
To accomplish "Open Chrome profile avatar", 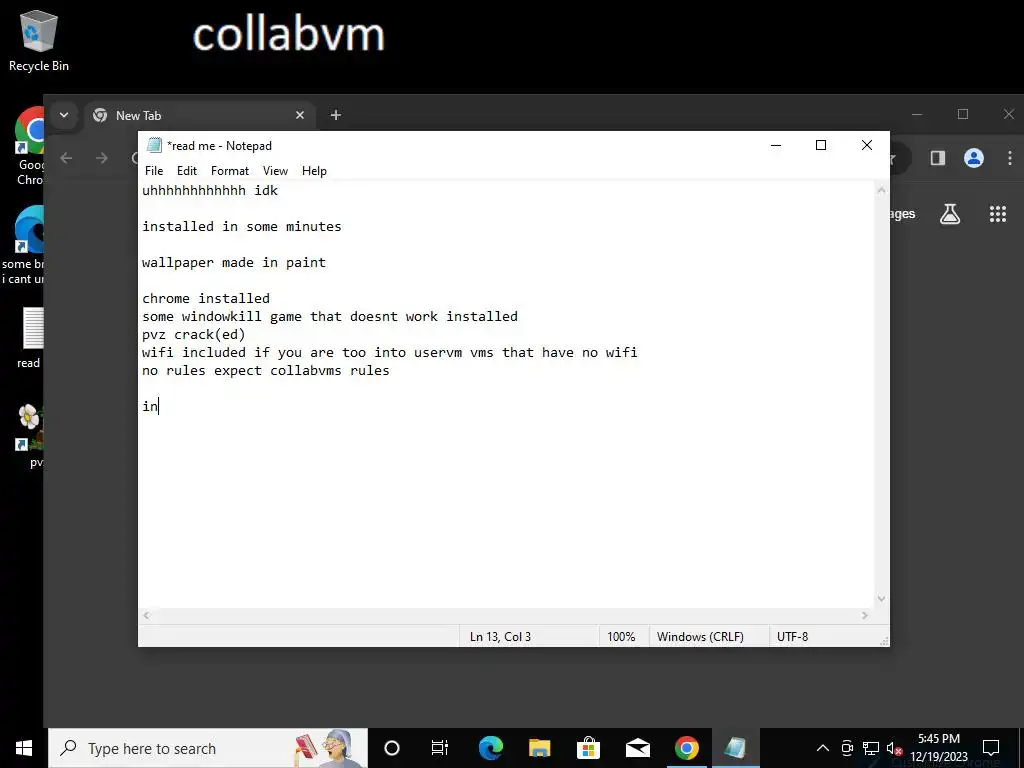I will pos(974,157).
